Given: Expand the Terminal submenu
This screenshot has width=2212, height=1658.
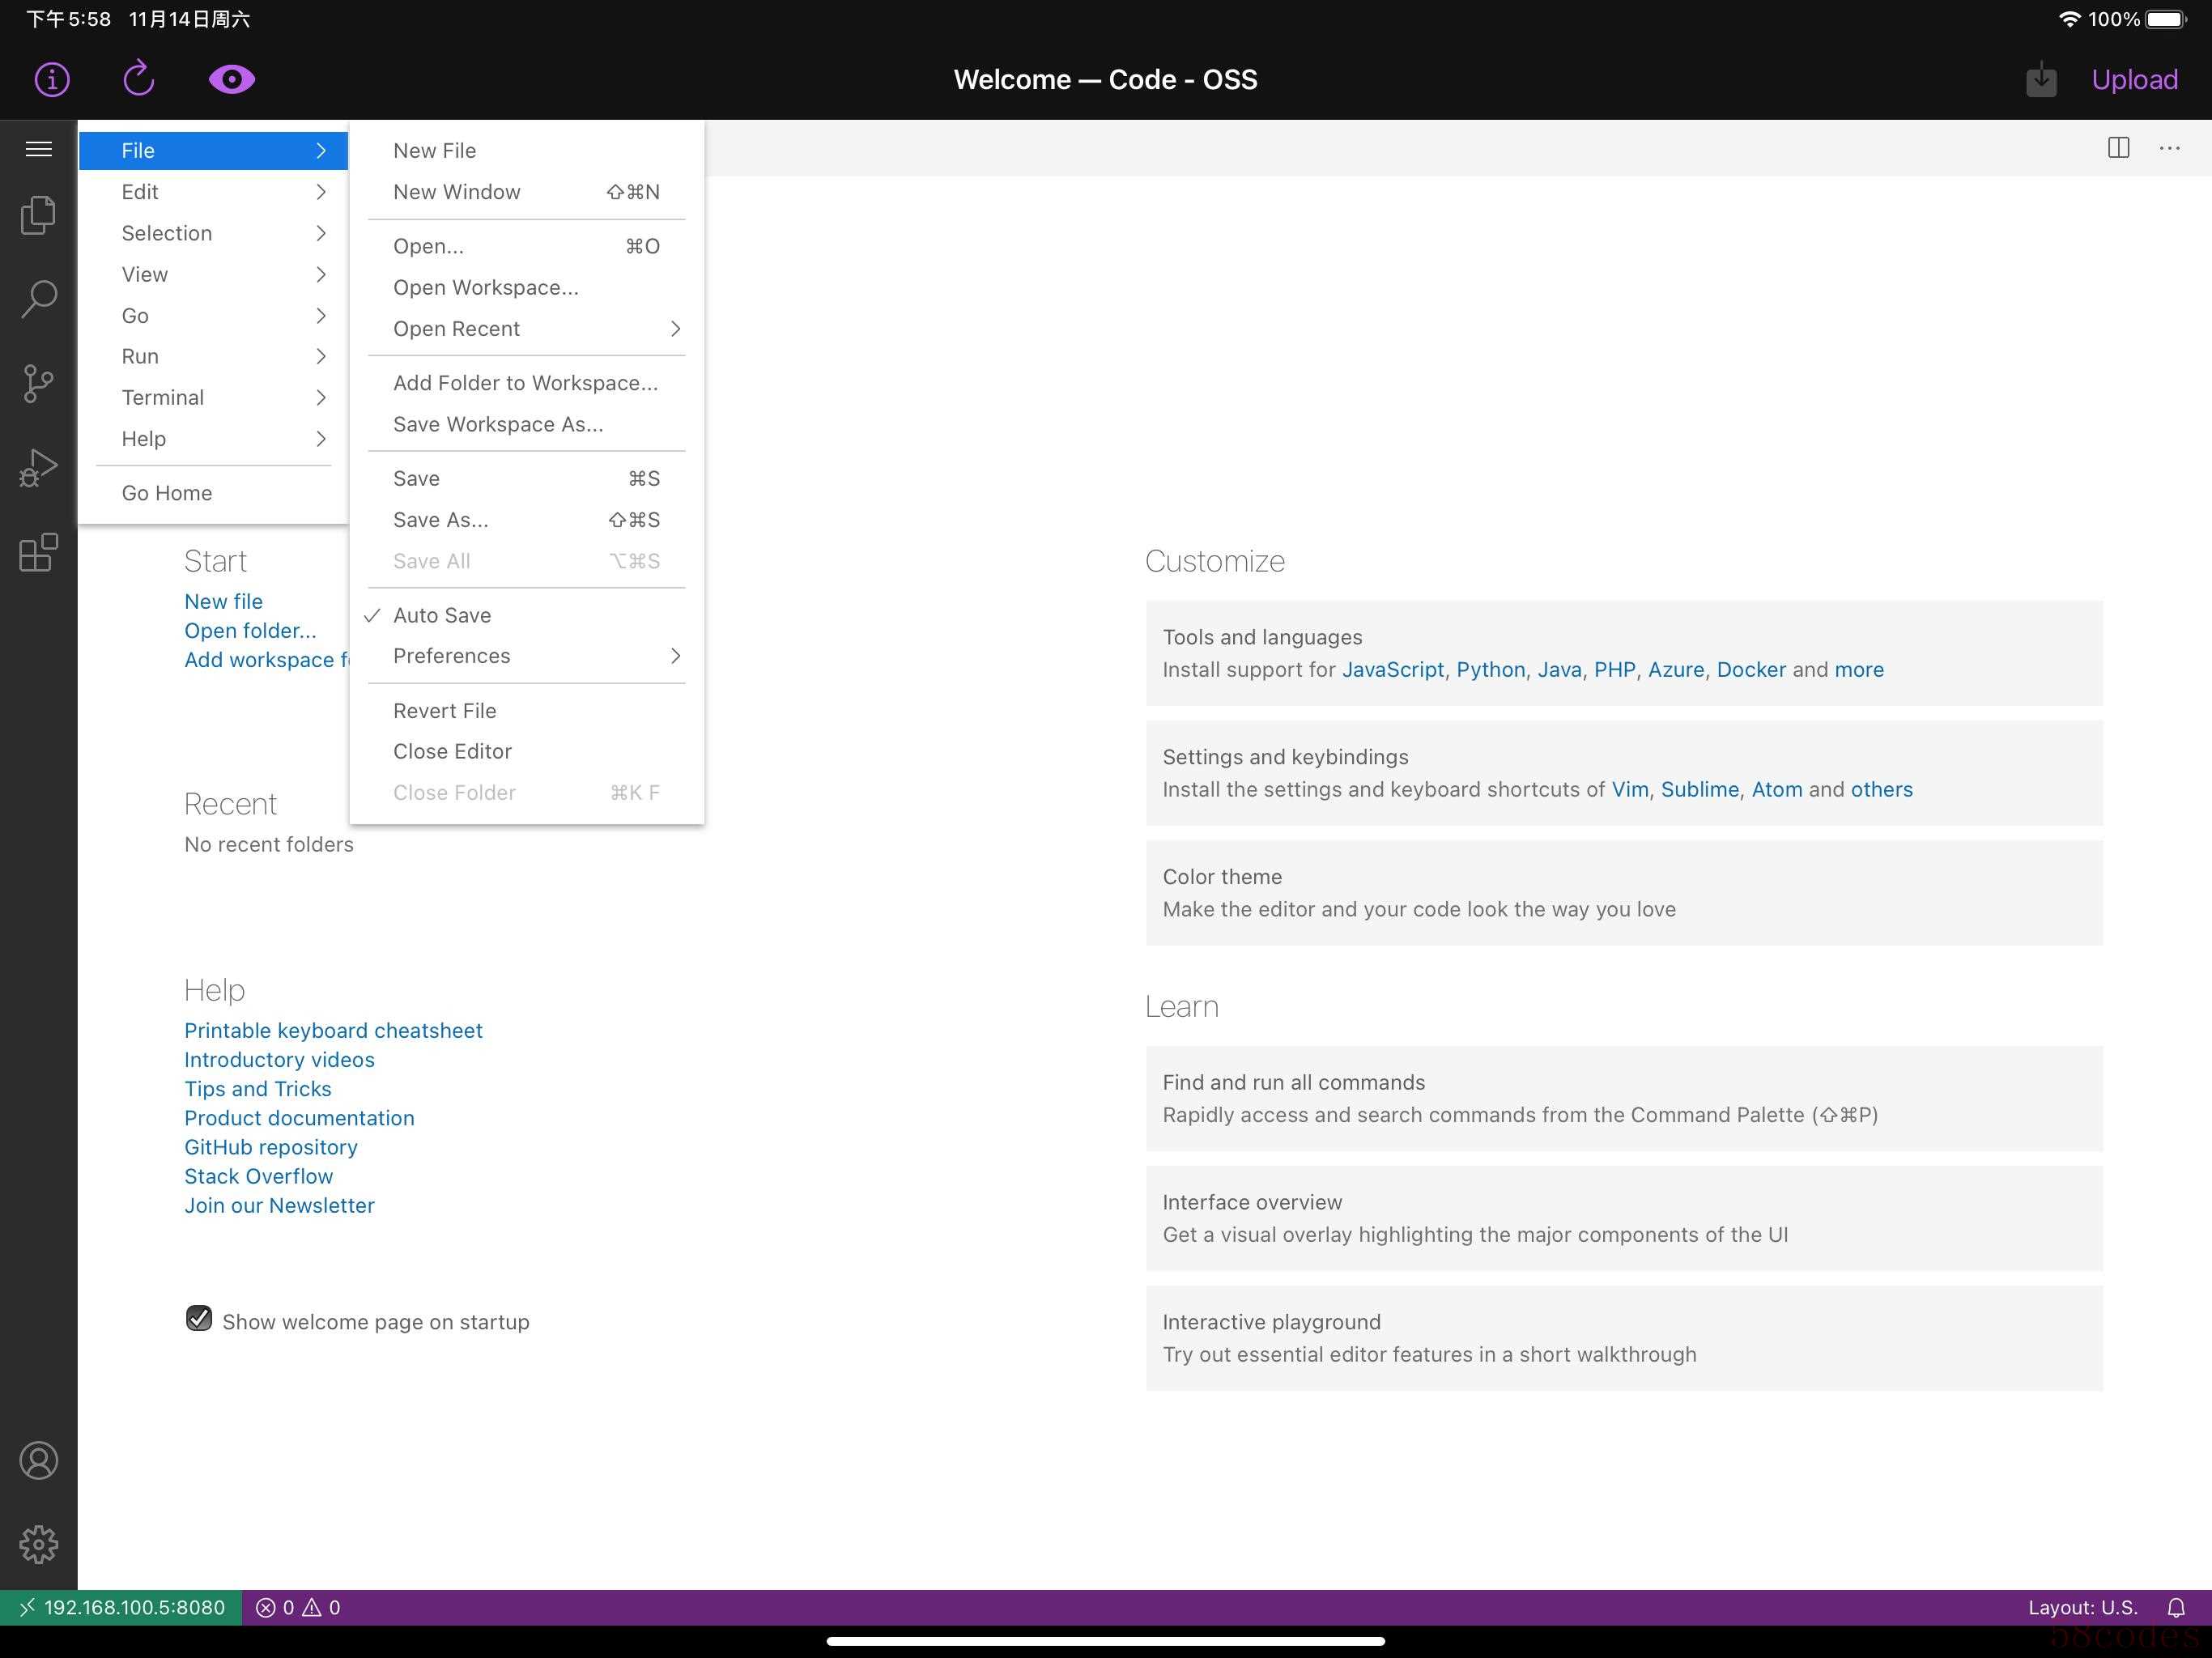Looking at the screenshot, I should point(213,397).
